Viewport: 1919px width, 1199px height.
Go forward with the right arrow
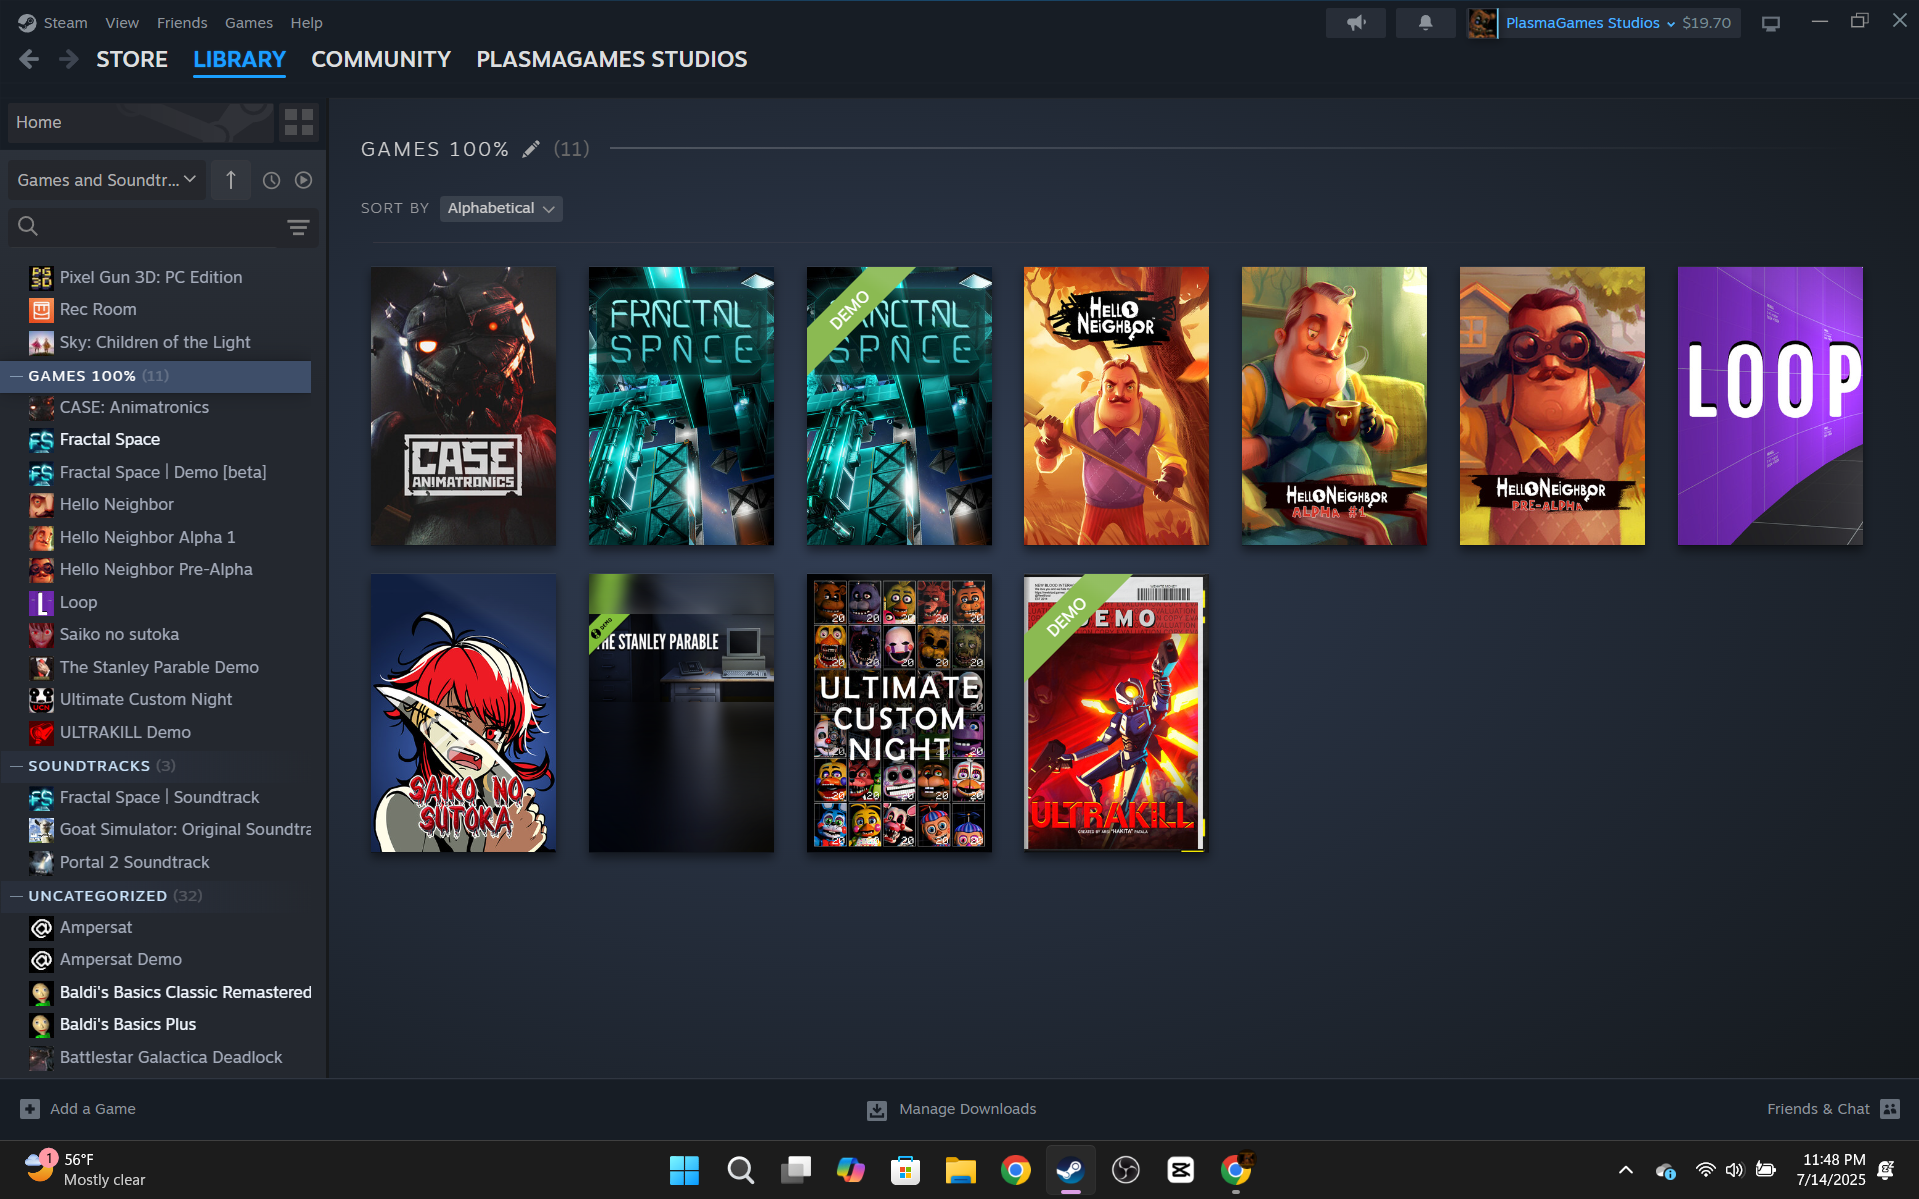(68, 60)
